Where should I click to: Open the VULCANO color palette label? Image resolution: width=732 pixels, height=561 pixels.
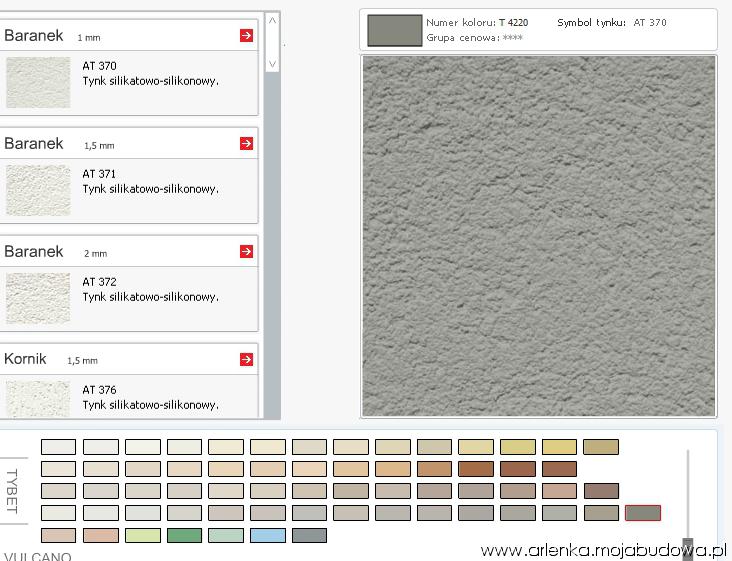[x=38, y=556]
